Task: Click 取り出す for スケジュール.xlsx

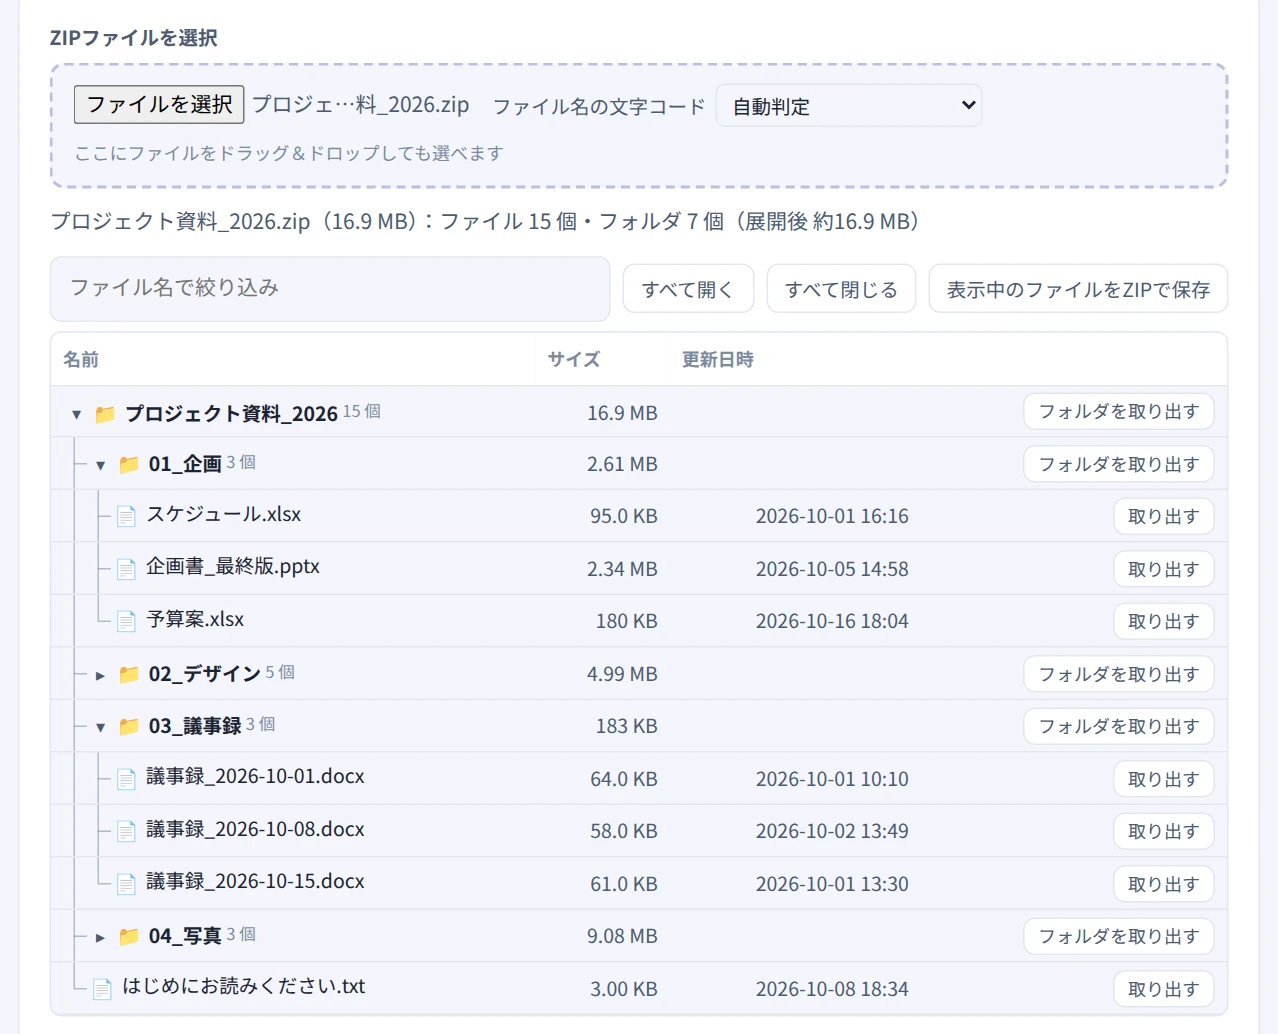Action: (x=1164, y=516)
